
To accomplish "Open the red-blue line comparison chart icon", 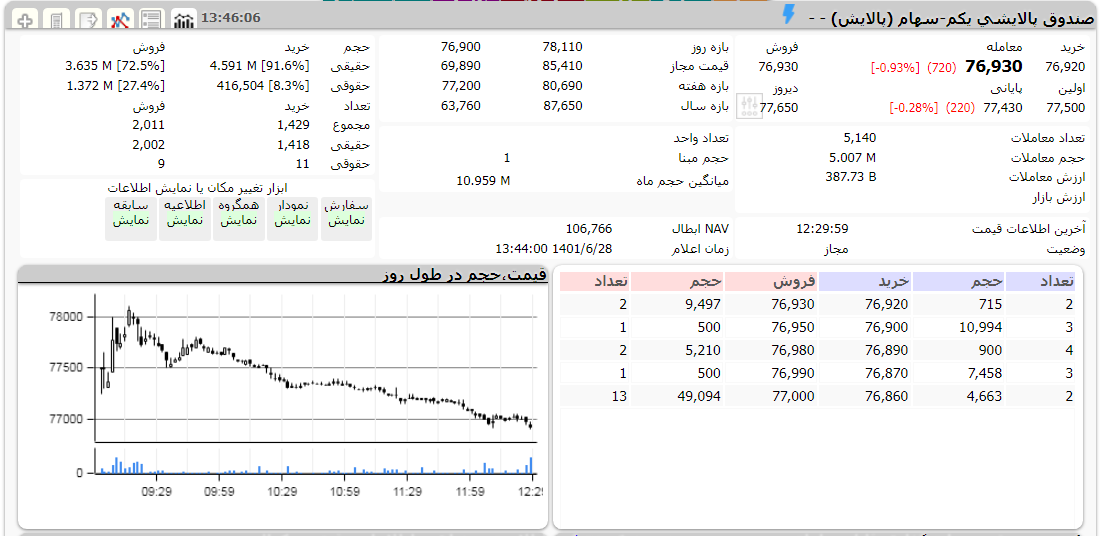I will 121,19.
